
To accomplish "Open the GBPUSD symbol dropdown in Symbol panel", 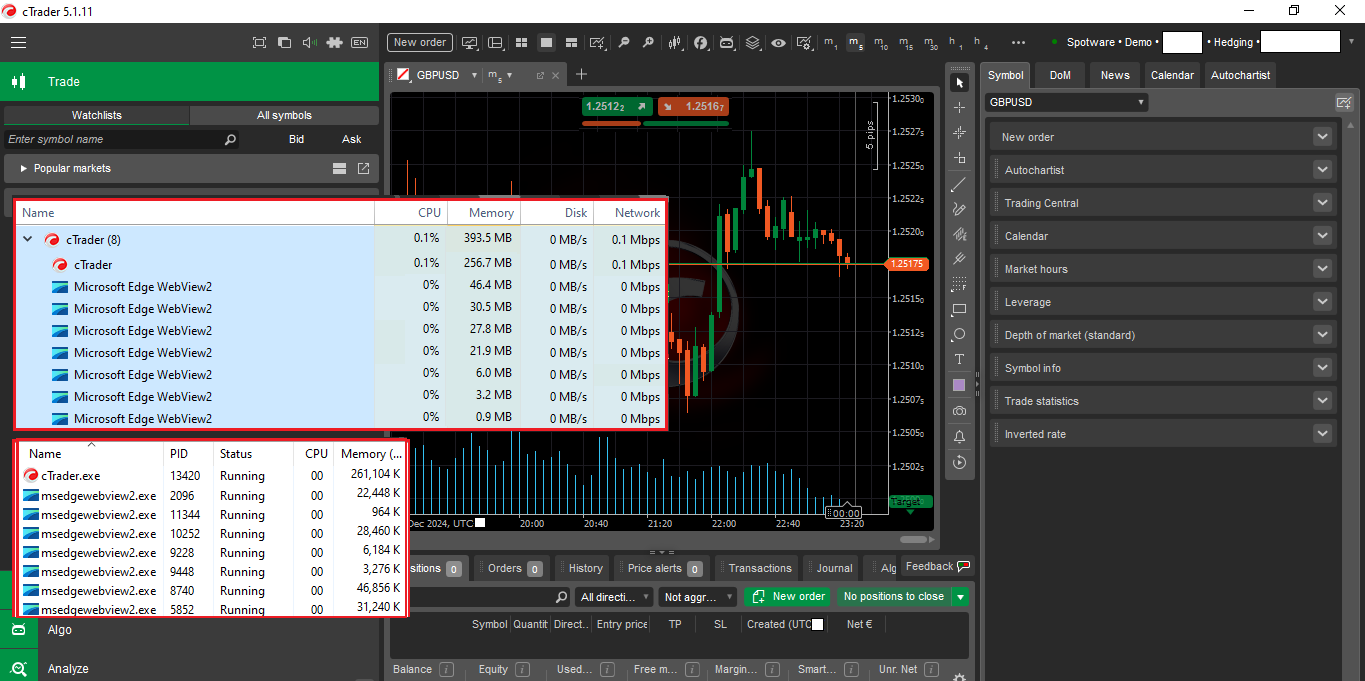I will (x=1066, y=102).
